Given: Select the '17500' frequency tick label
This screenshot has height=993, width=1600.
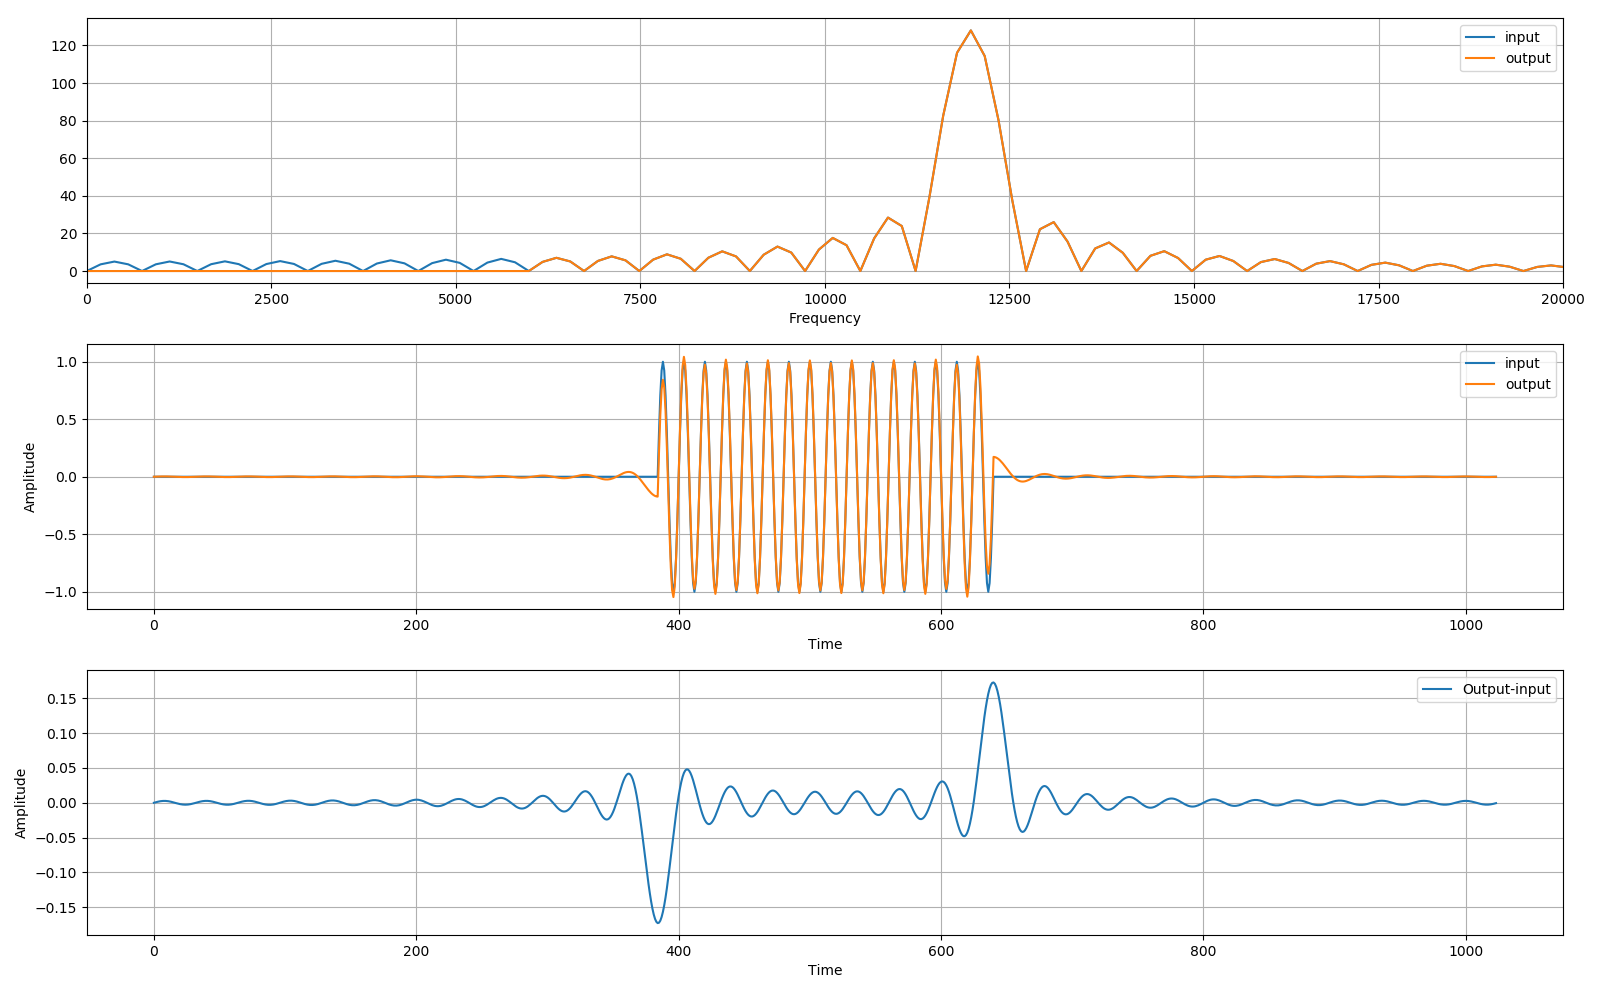Looking at the screenshot, I should coord(1378,298).
